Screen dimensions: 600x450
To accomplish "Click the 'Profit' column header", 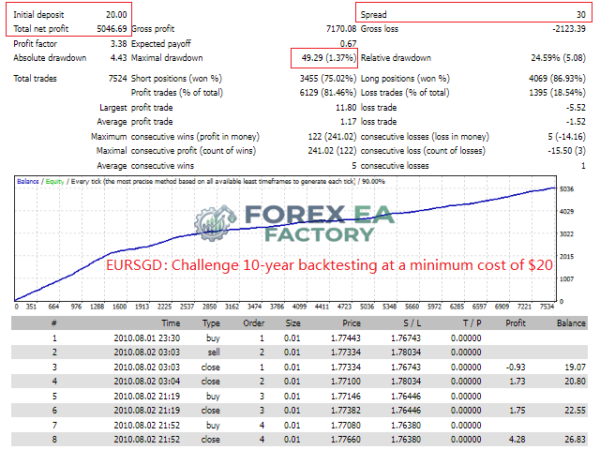I will [515, 323].
